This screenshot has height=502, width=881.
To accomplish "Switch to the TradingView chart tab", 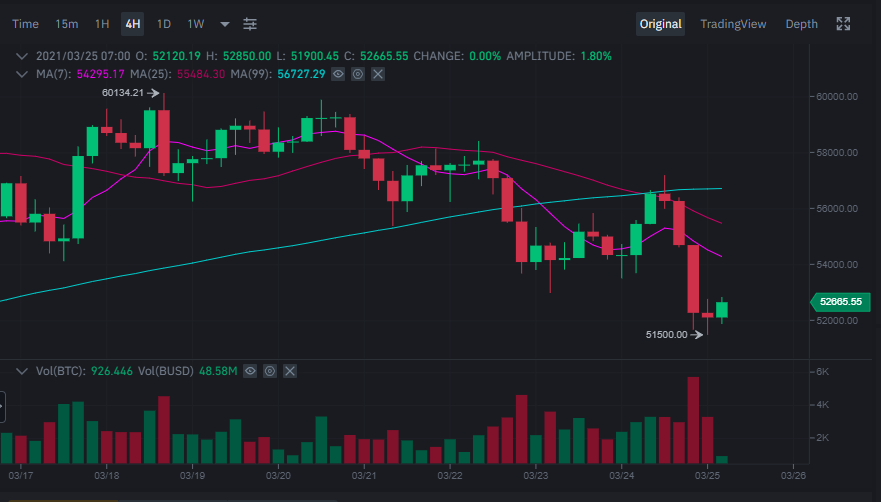I will (733, 24).
